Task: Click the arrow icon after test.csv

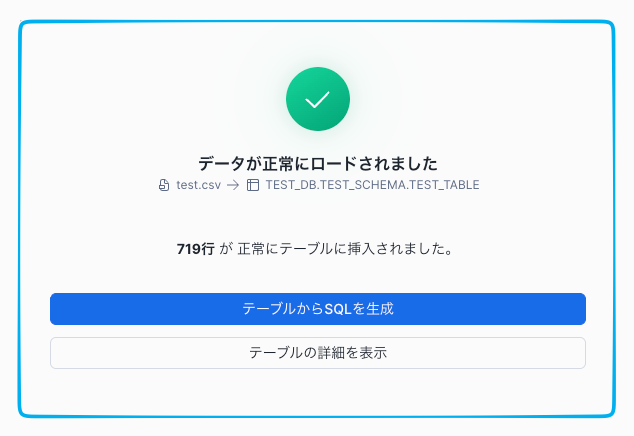Action: click(233, 185)
